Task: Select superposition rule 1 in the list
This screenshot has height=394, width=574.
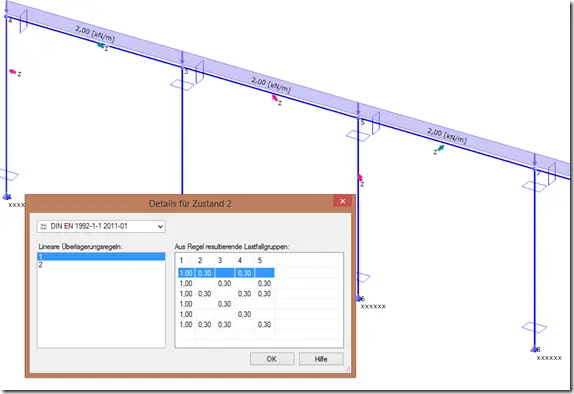Action: click(x=101, y=257)
